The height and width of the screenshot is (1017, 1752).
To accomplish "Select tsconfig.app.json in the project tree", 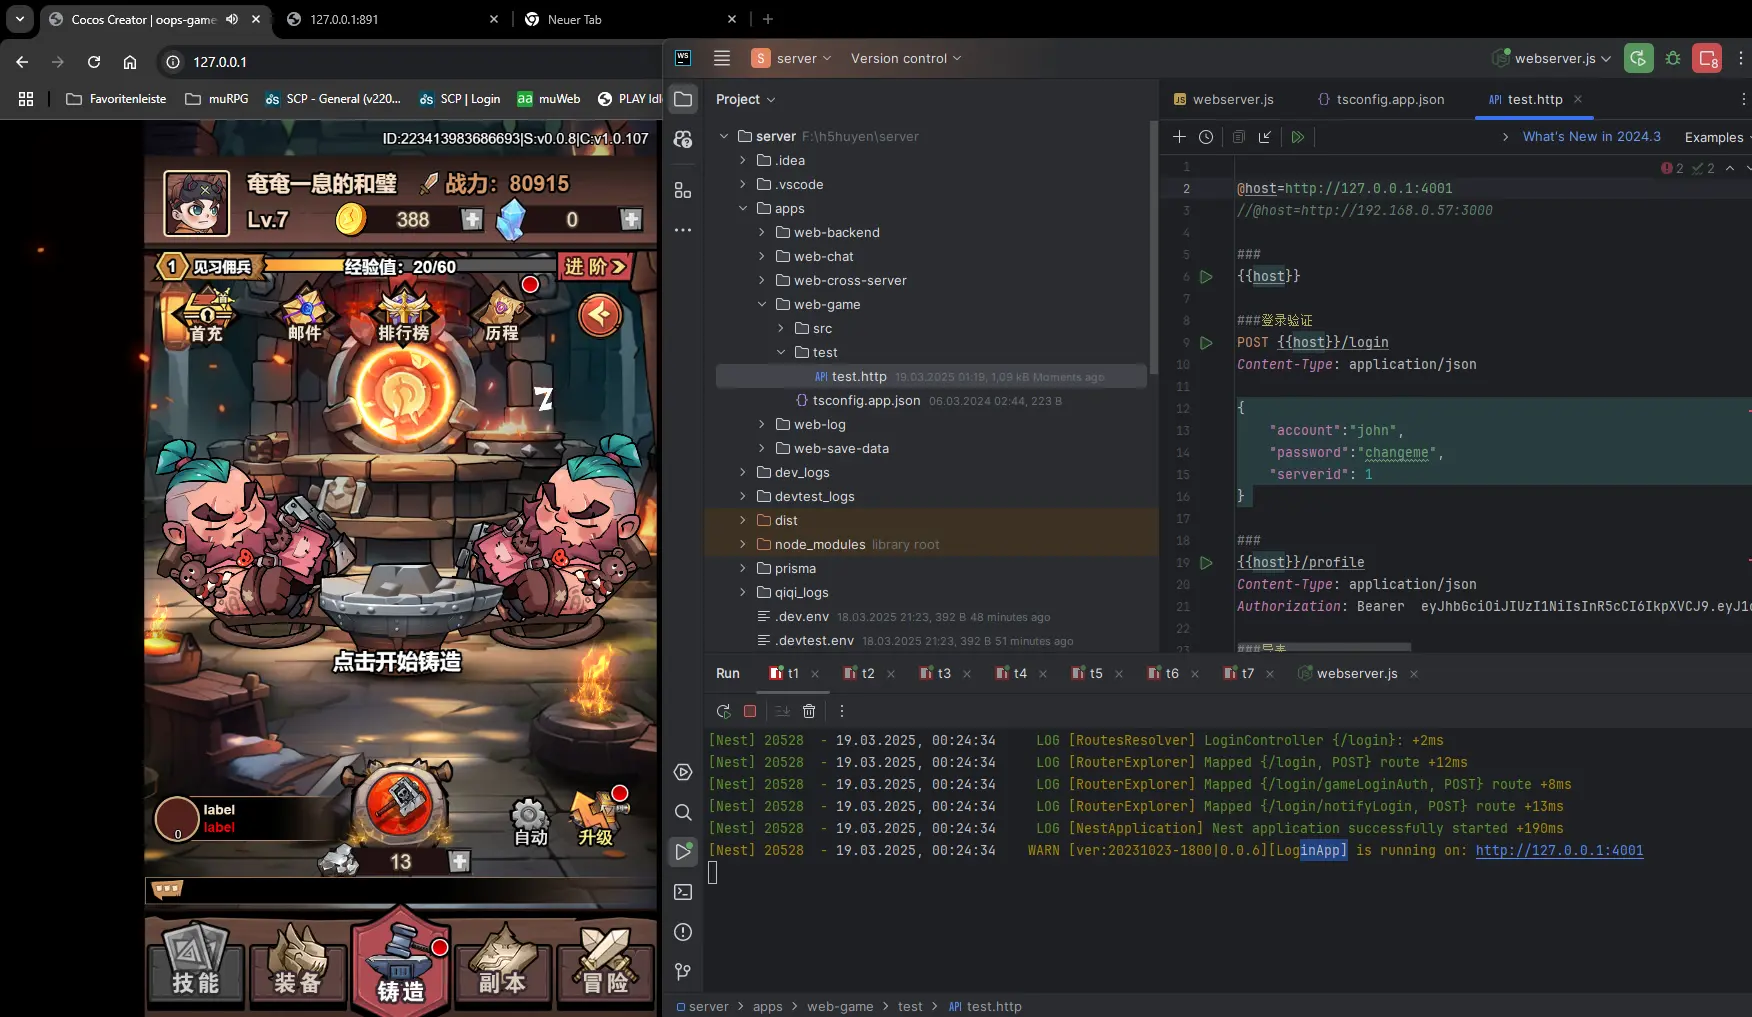I will pos(866,400).
